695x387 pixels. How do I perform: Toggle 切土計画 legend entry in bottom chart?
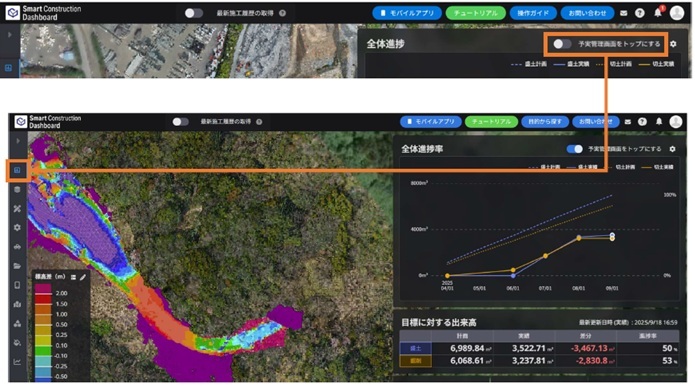pos(619,167)
